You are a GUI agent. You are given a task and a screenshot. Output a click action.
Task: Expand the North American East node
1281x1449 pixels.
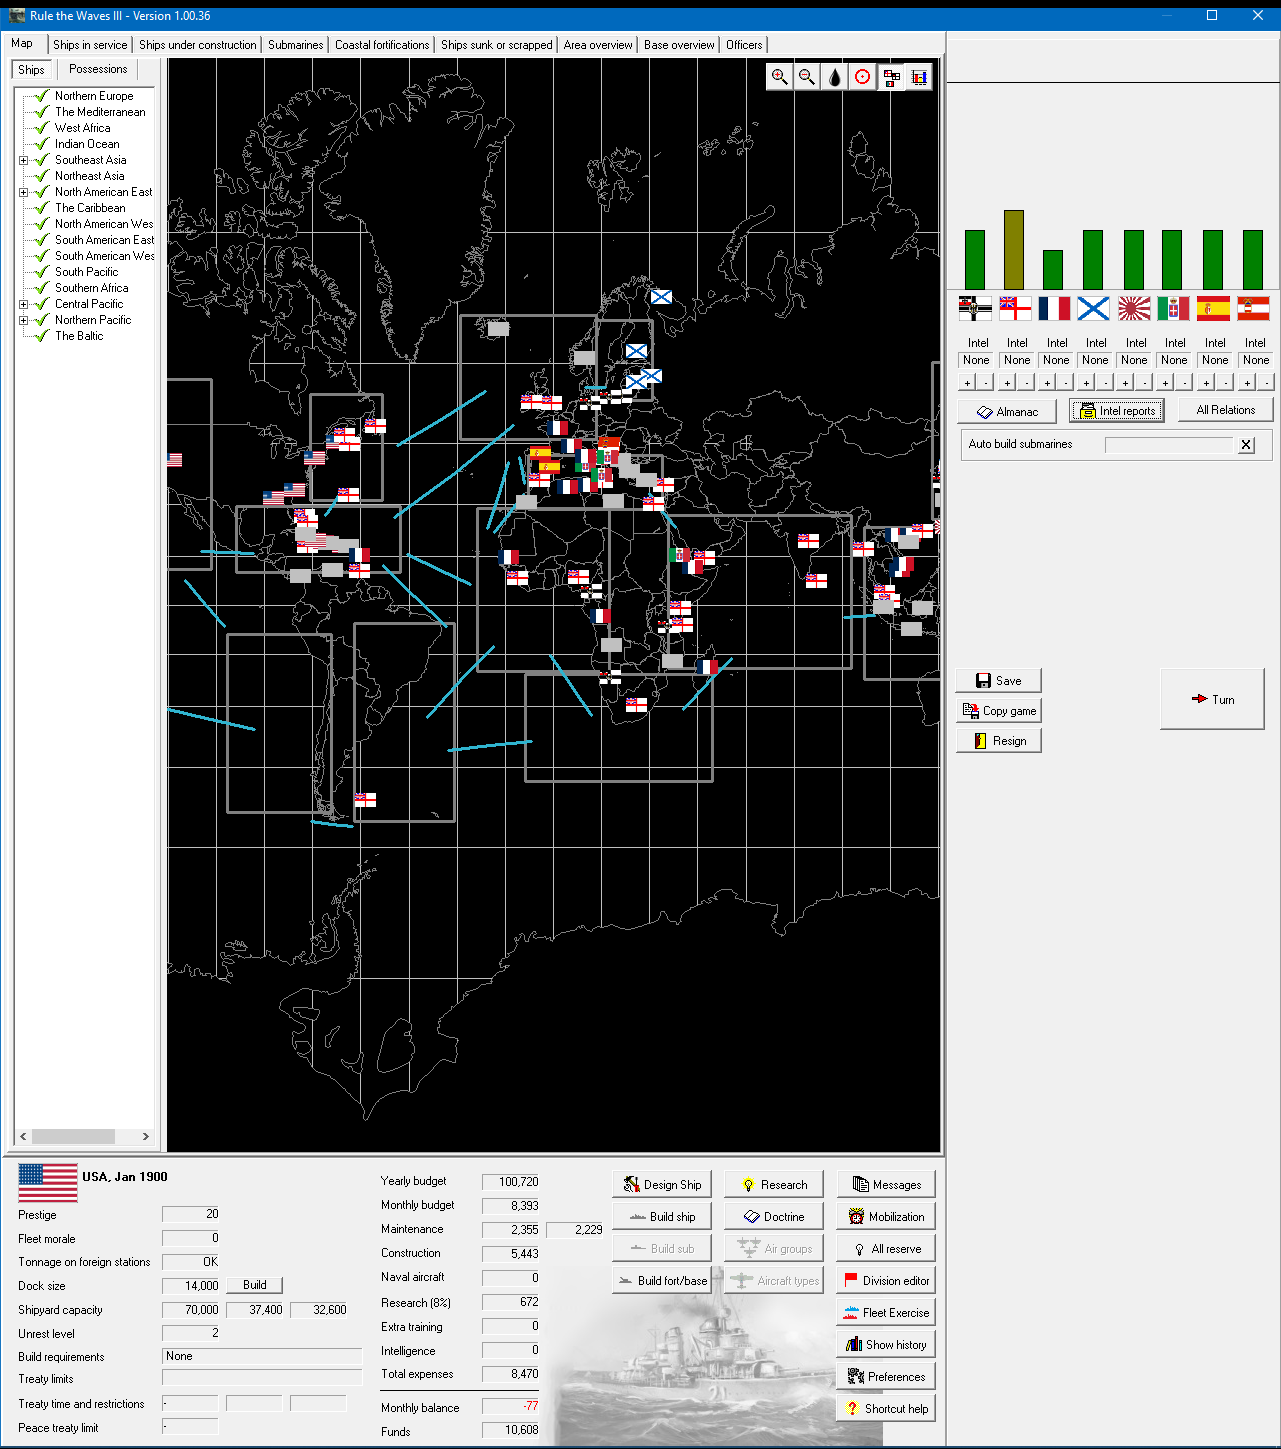[23, 192]
